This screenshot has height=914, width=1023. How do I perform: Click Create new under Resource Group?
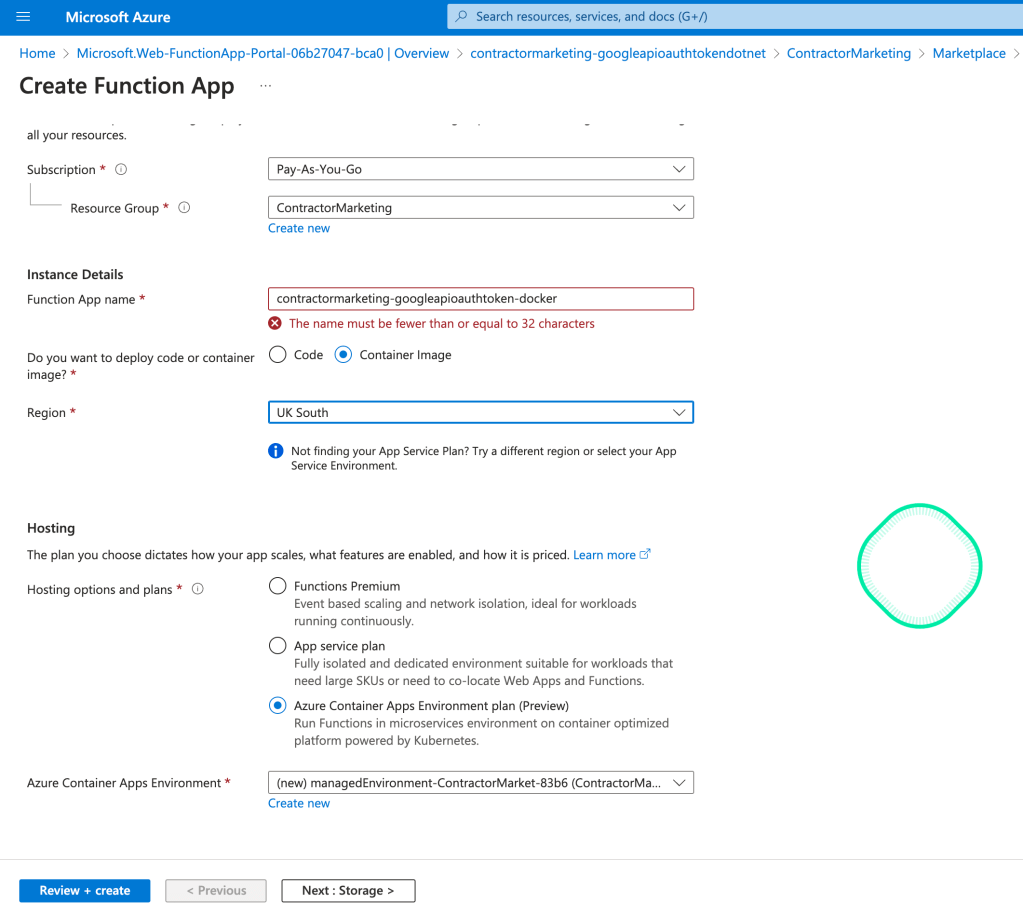299,228
